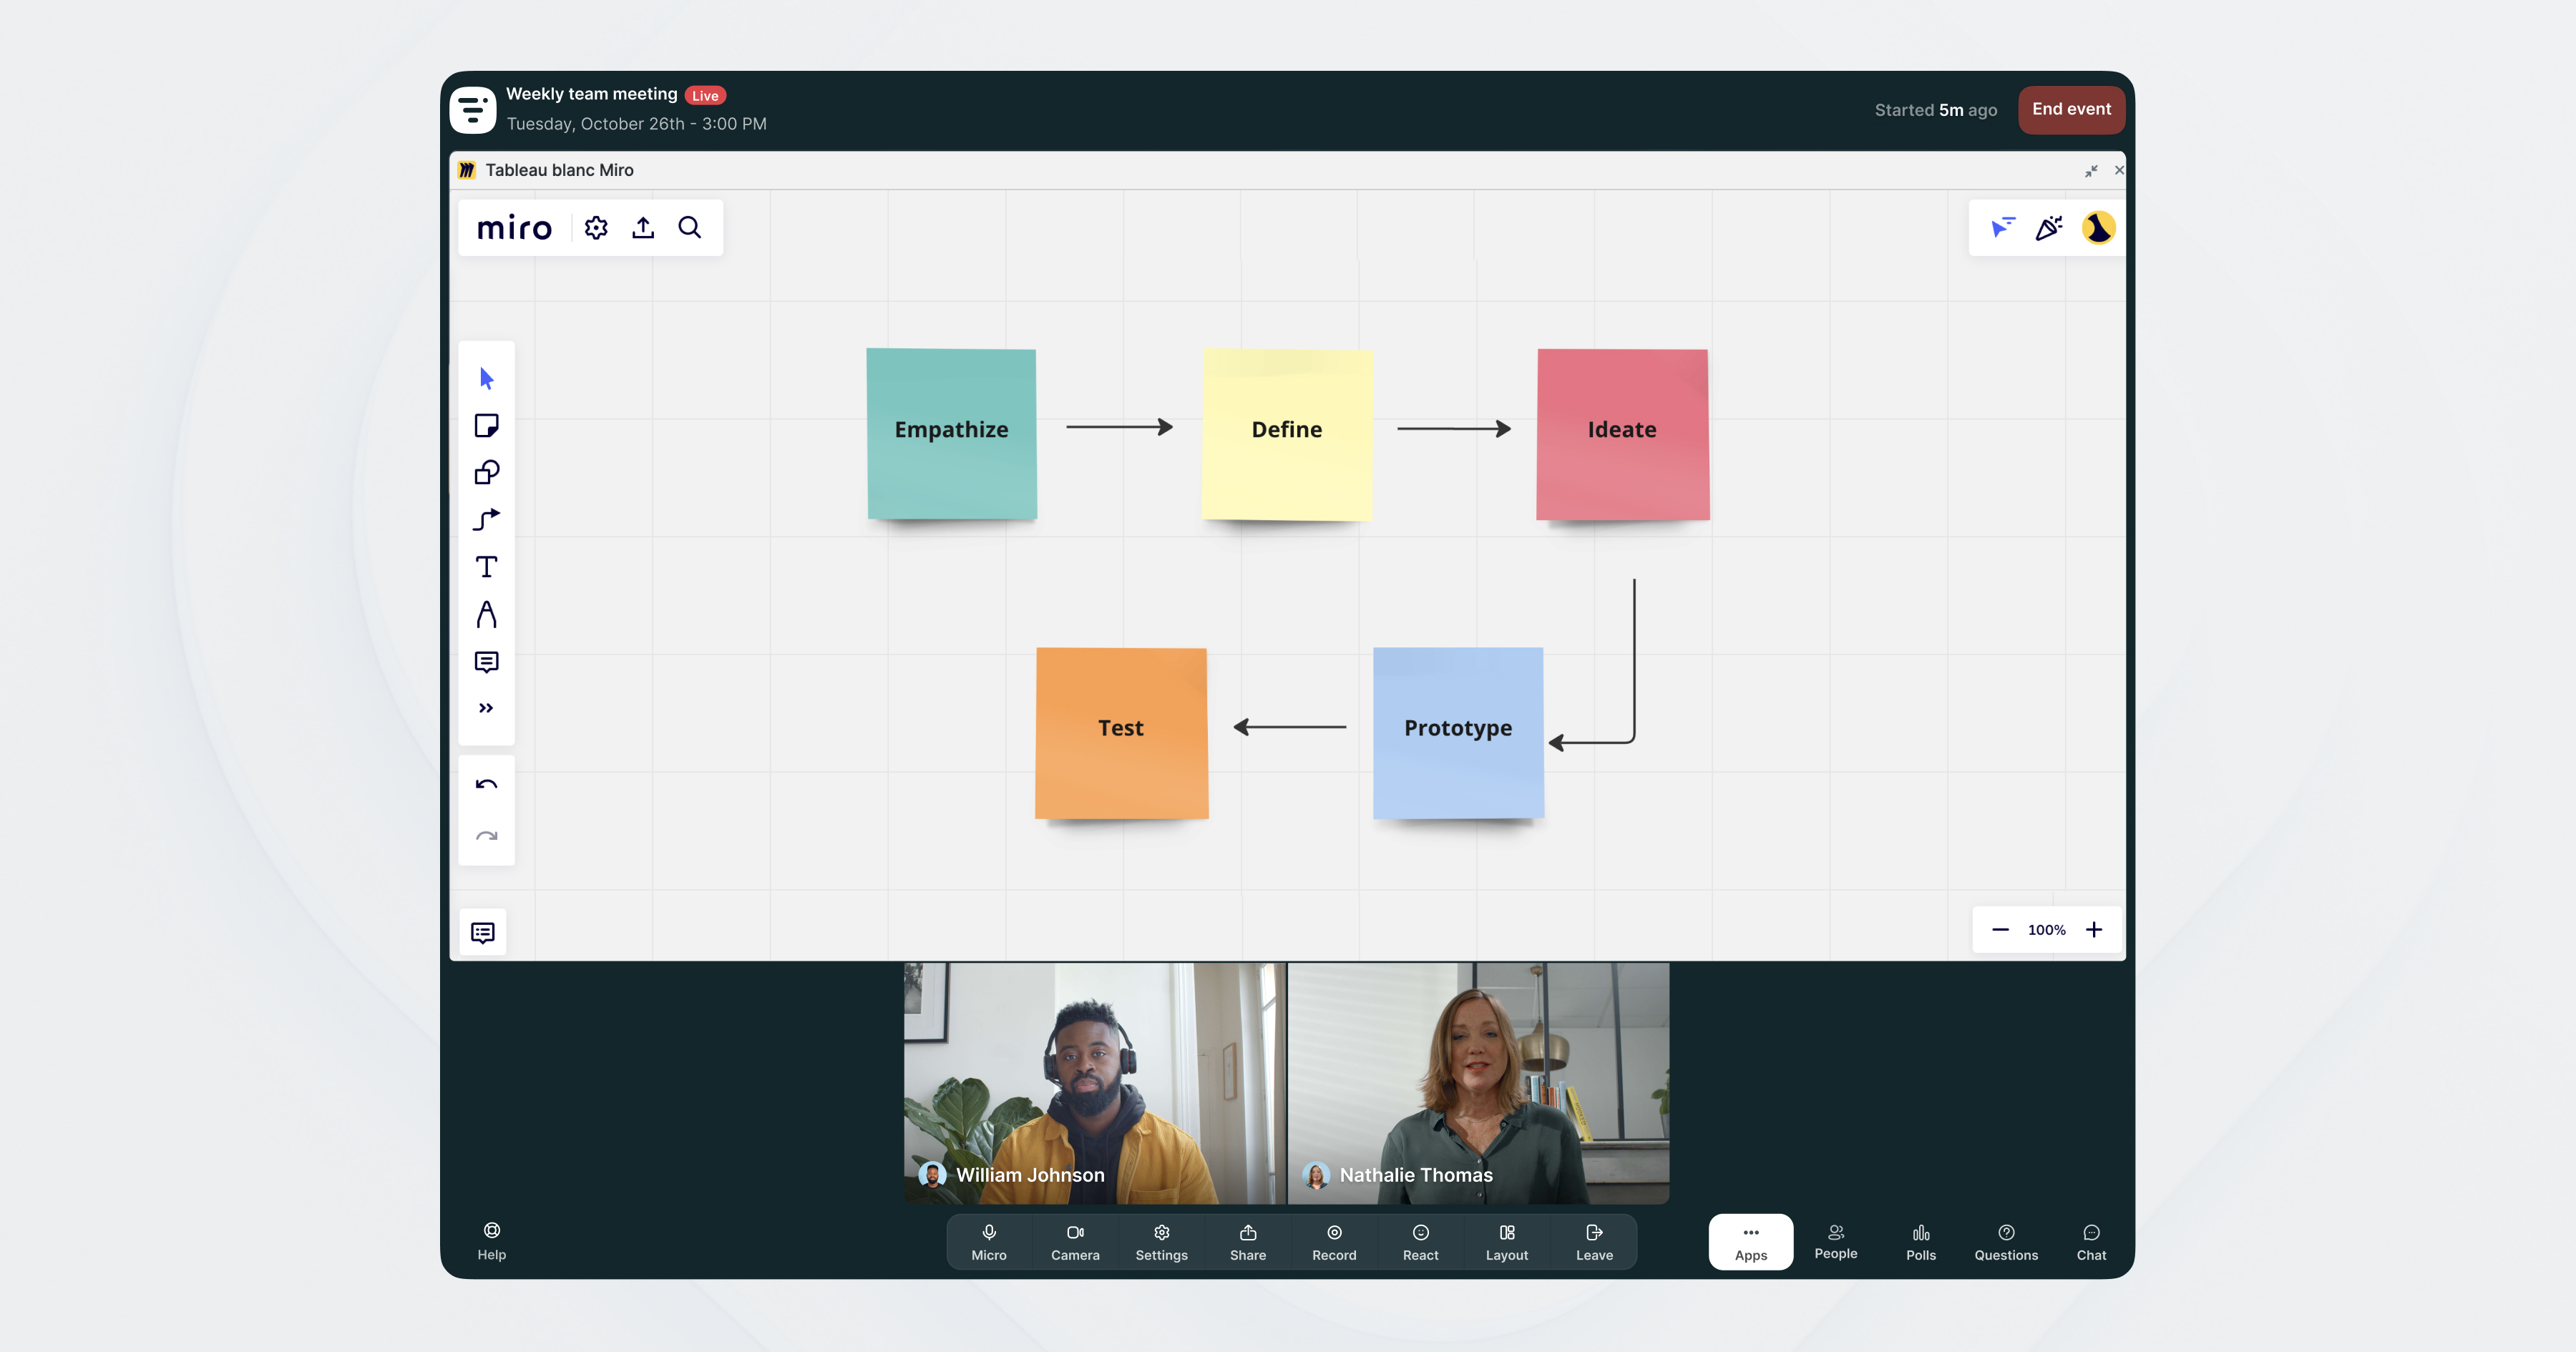Select William Johnson's video tile
Viewport: 2576px width, 1352px height.
tap(1094, 1083)
